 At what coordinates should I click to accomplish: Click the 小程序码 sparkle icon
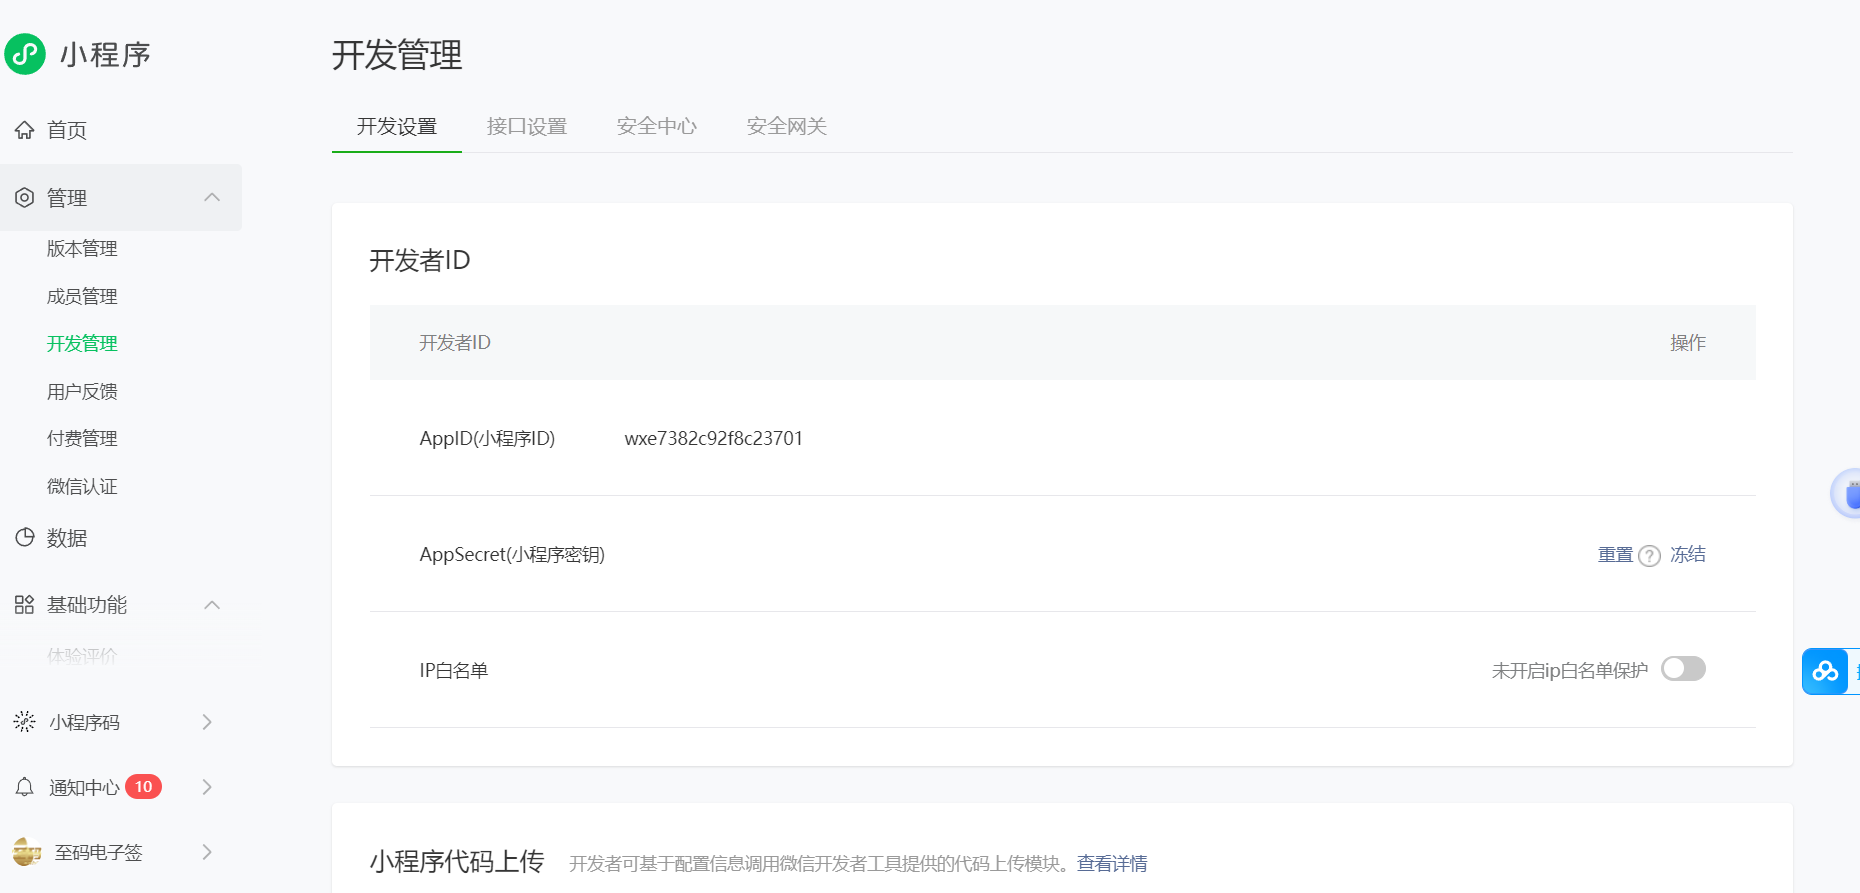point(24,722)
